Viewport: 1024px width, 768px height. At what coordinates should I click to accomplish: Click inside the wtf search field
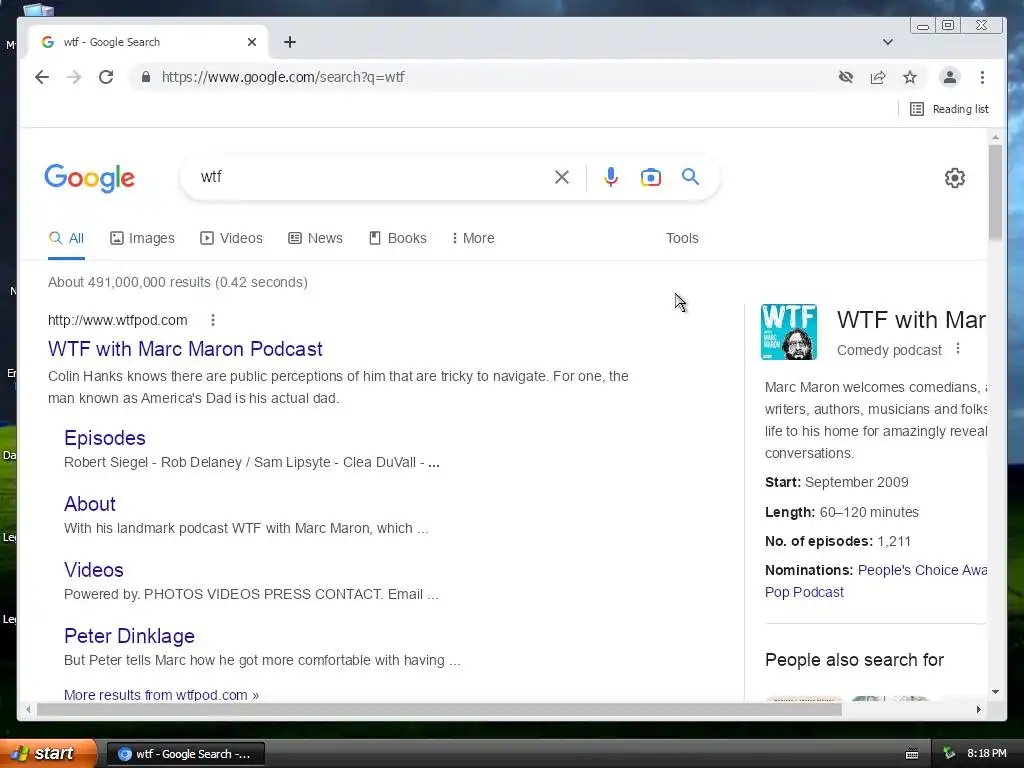coord(372,177)
